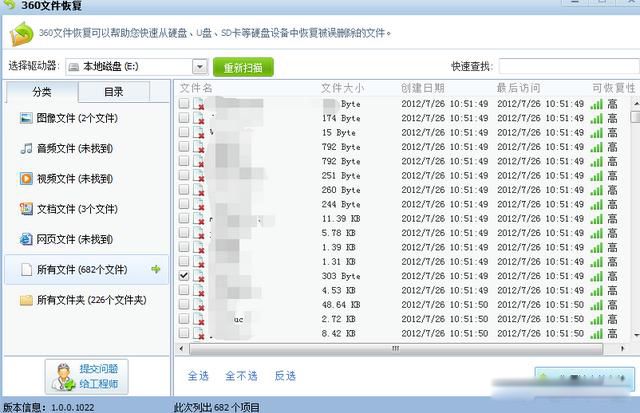Check the box for the 2.72 KB file

[x=184, y=318]
